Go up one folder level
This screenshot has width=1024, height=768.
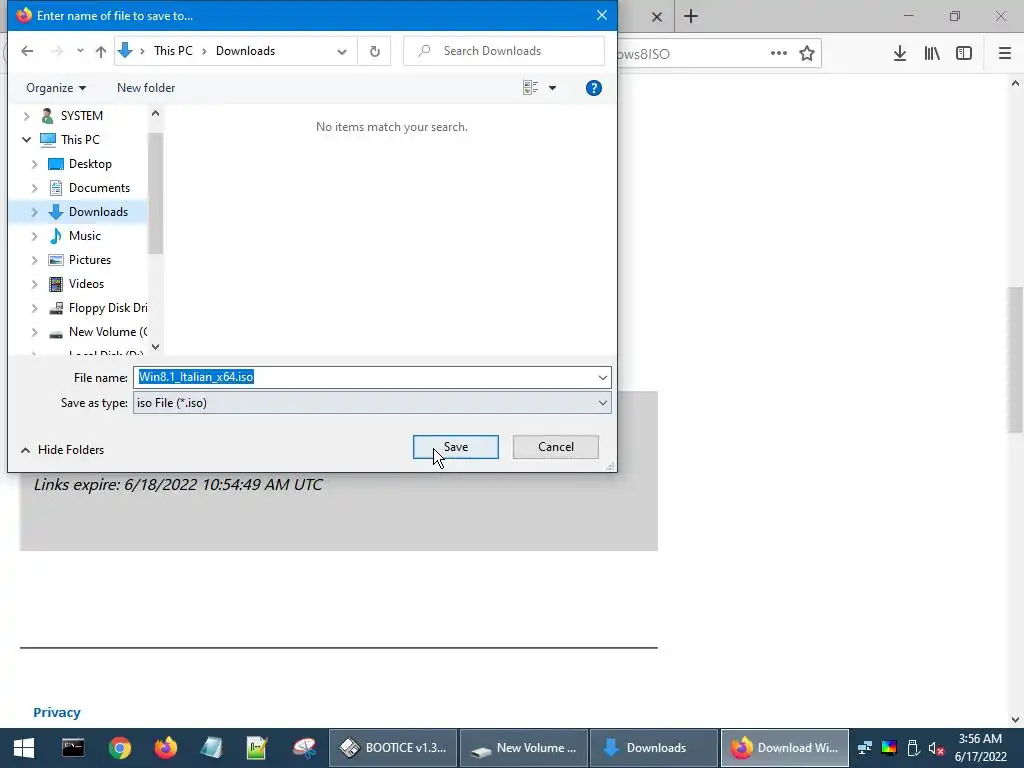pos(101,51)
